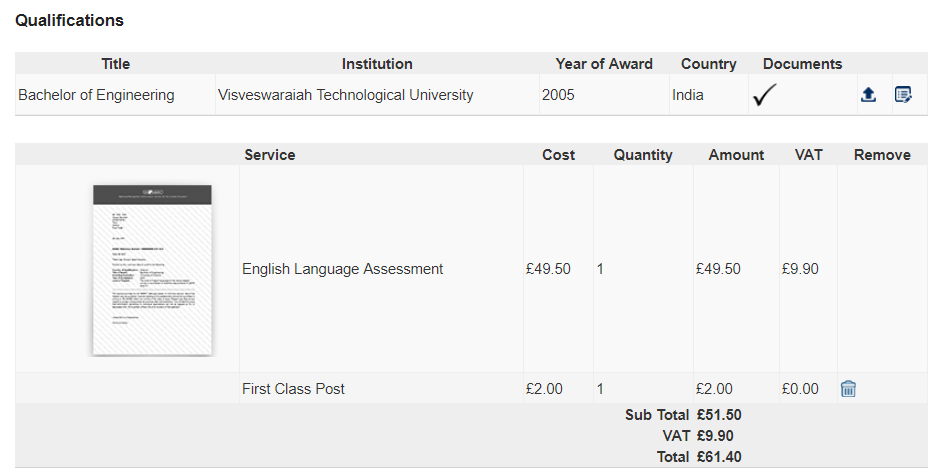The height and width of the screenshot is (469, 930).
Task: Click the Service column header
Action: click(x=270, y=155)
